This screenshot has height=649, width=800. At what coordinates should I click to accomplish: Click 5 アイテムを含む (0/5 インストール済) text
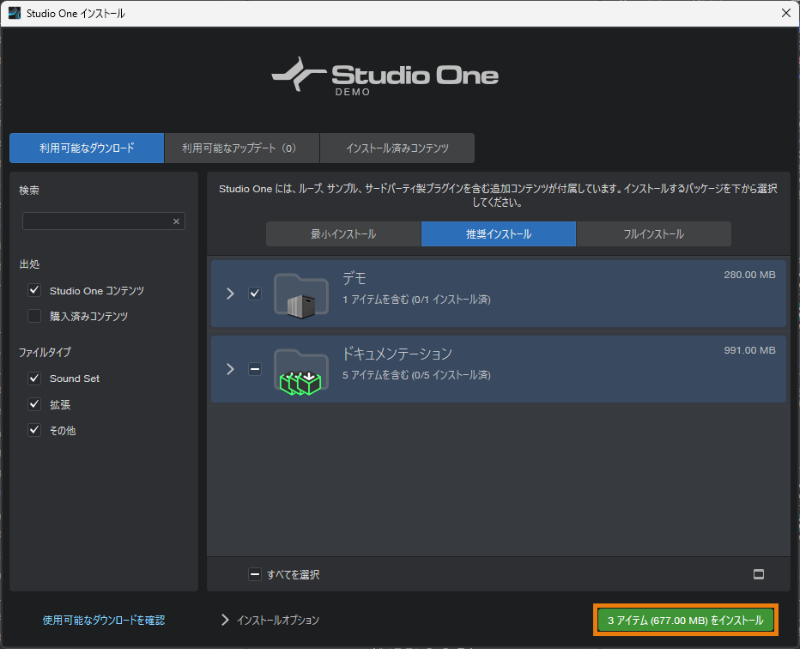point(416,375)
